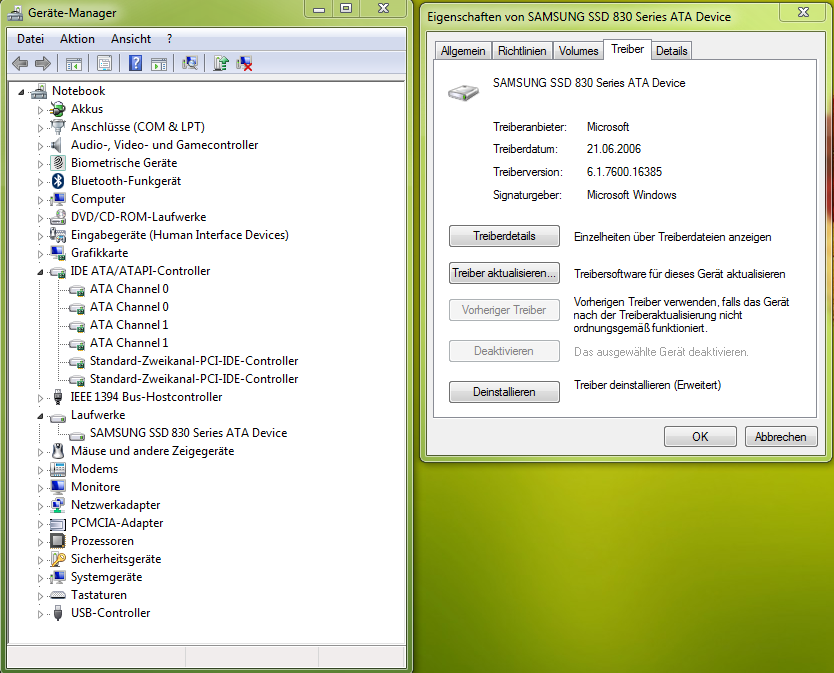This screenshot has height=673, width=834.
Task: Collapse the IDE ATA/ATAPI-Controller node
Action: 40,272
